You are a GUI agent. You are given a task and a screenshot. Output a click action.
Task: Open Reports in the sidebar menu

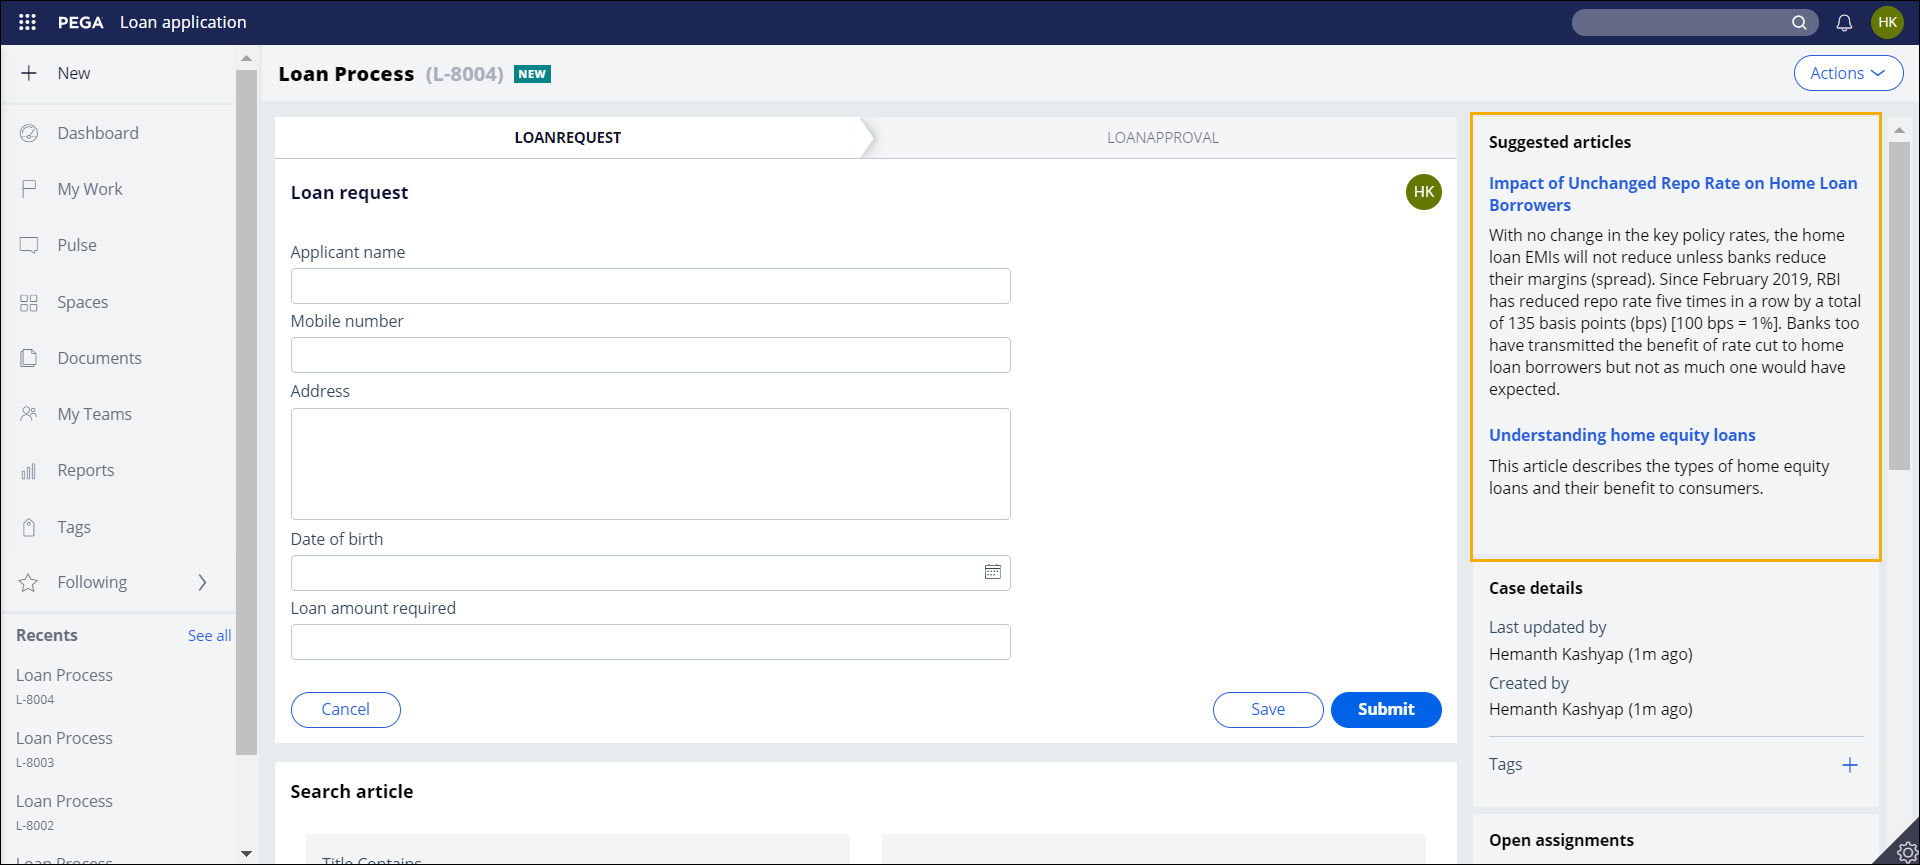tap(86, 470)
